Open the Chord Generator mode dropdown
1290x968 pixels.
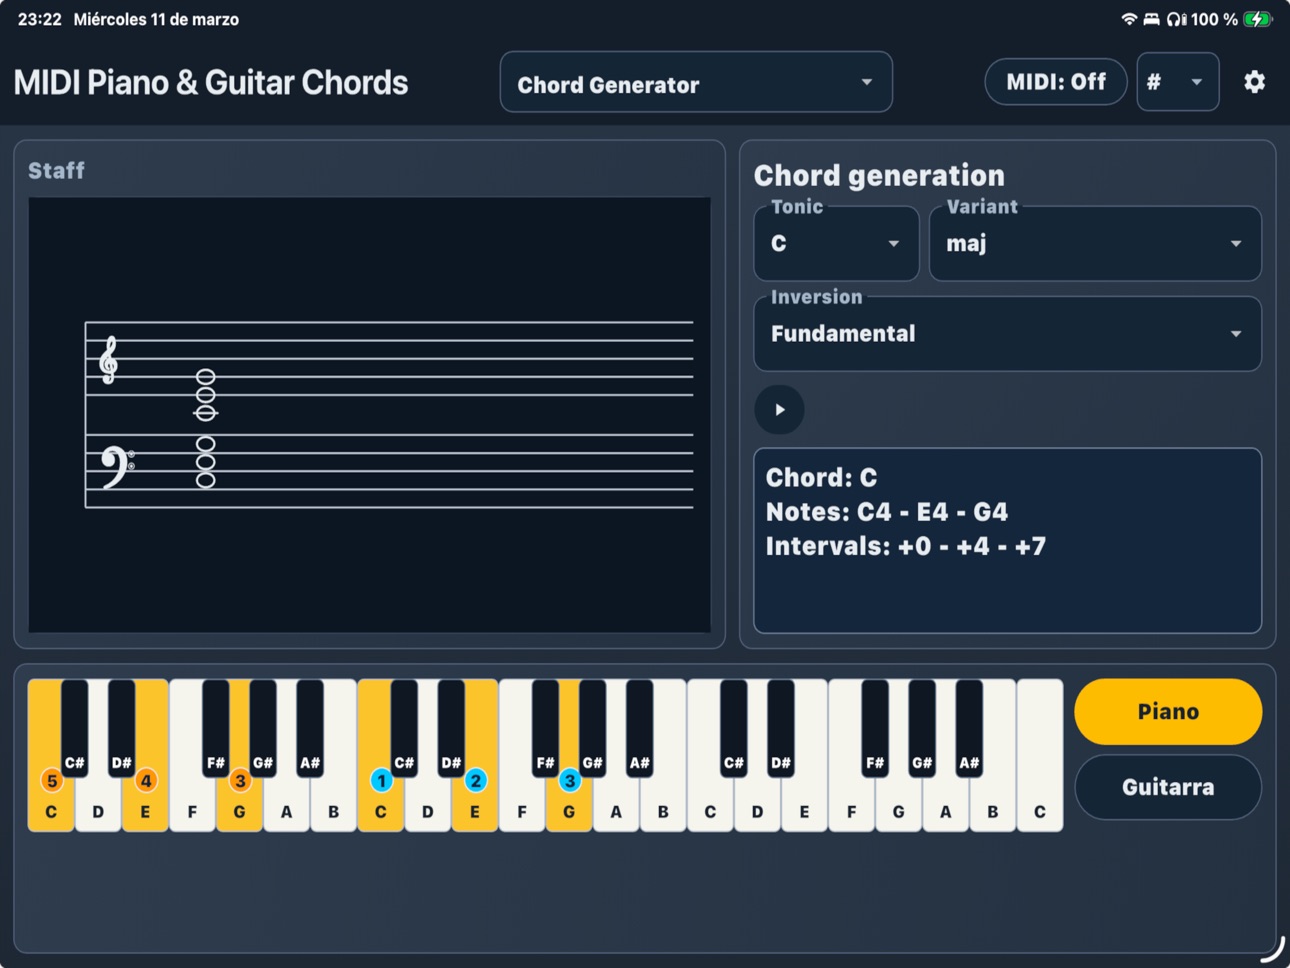696,82
